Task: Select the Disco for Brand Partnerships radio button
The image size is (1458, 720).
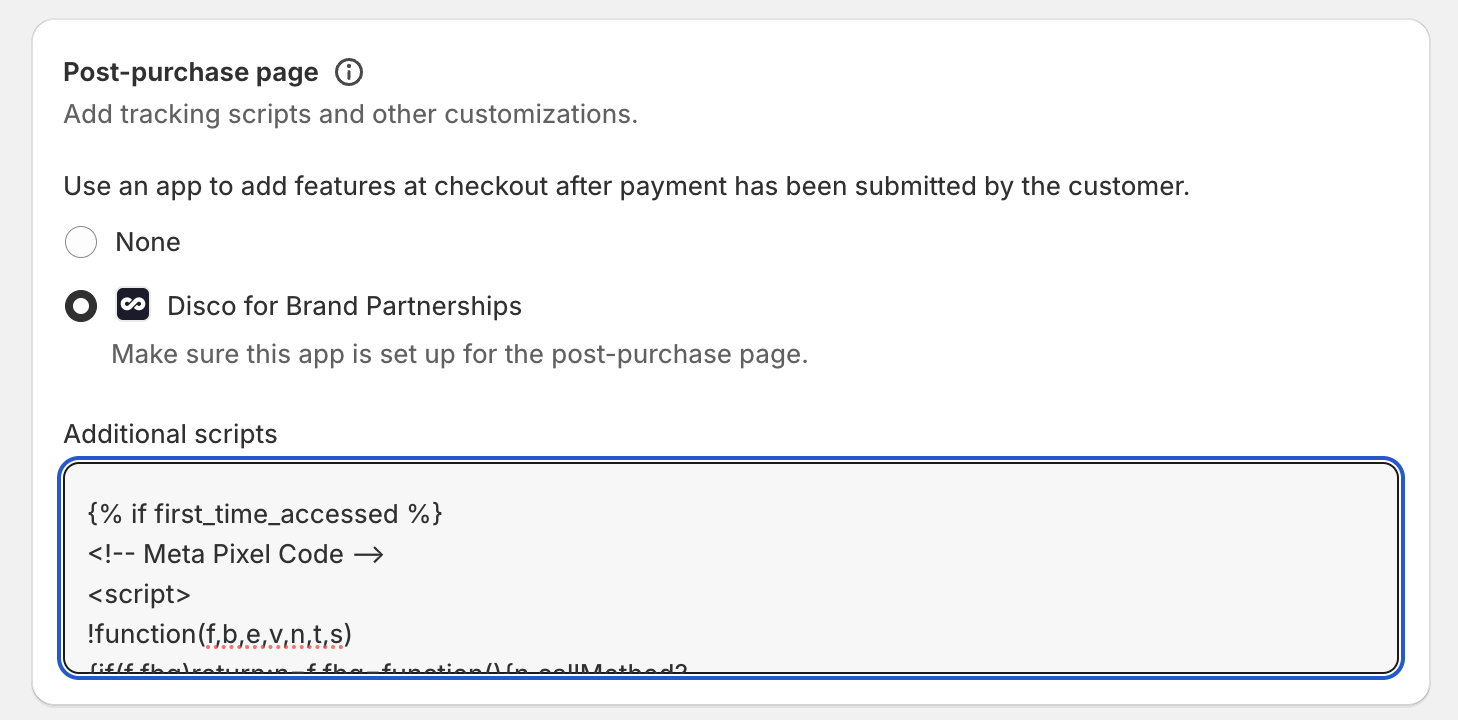Action: tap(81, 305)
